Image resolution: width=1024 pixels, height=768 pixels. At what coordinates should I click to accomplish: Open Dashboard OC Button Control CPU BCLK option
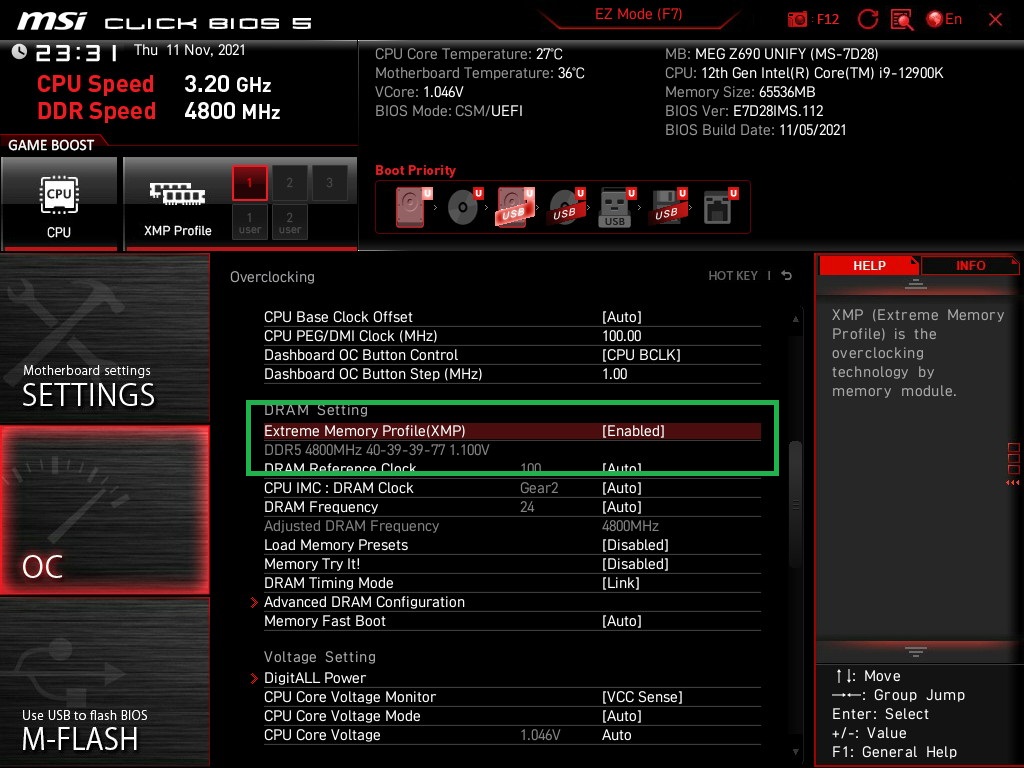(641, 355)
